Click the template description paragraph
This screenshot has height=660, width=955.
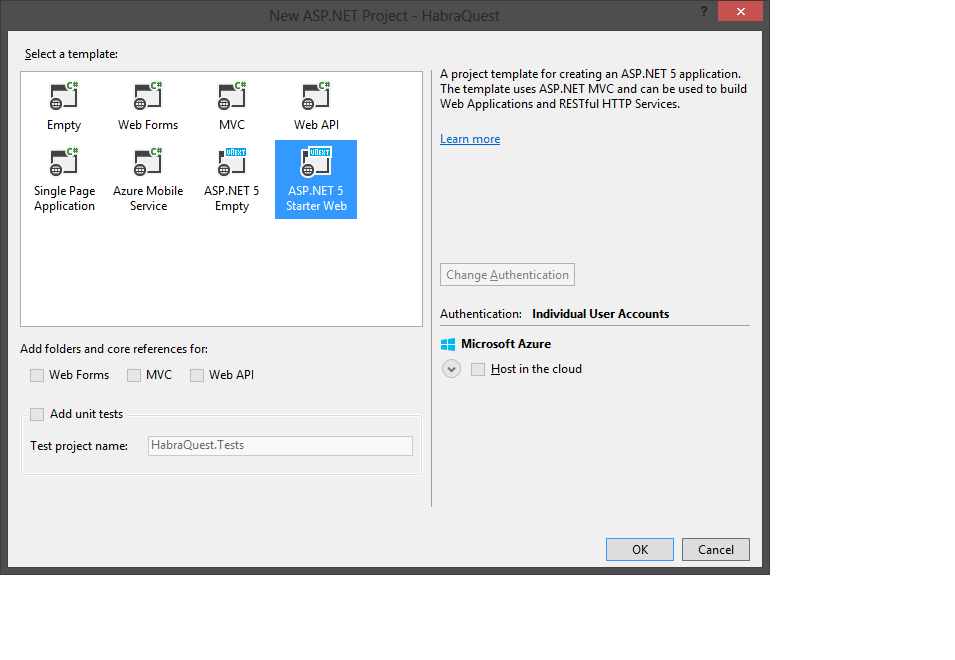593,89
